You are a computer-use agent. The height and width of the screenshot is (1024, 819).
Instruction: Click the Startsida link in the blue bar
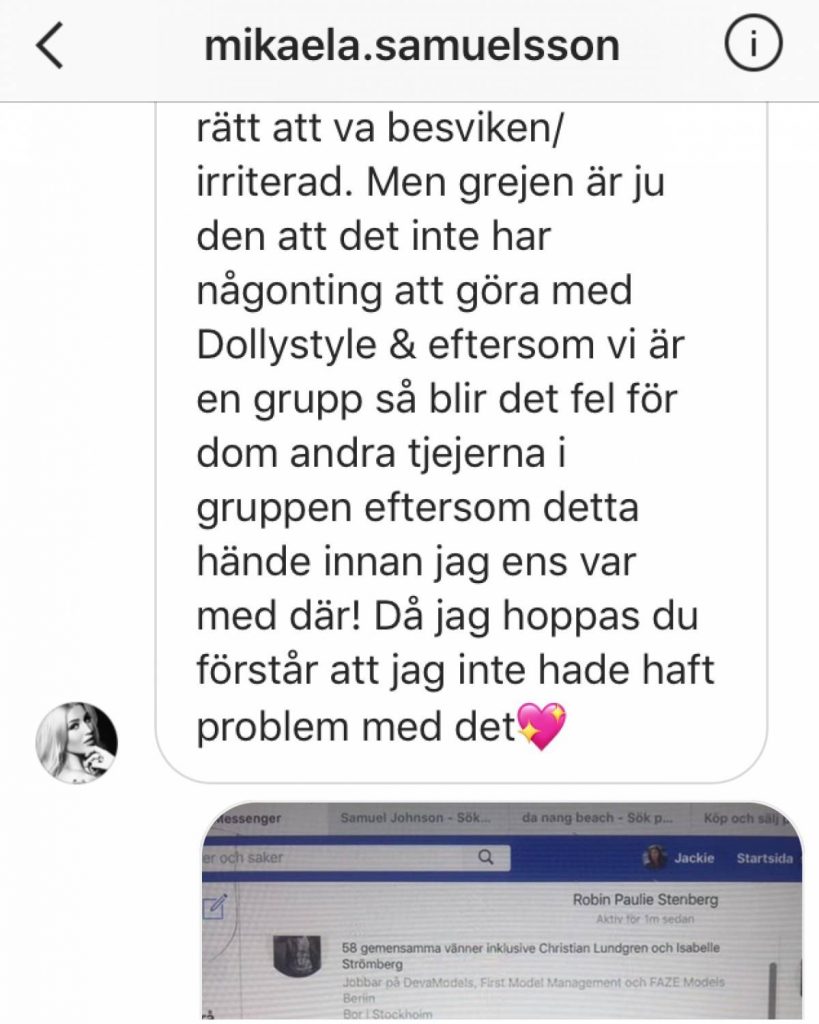click(764, 858)
